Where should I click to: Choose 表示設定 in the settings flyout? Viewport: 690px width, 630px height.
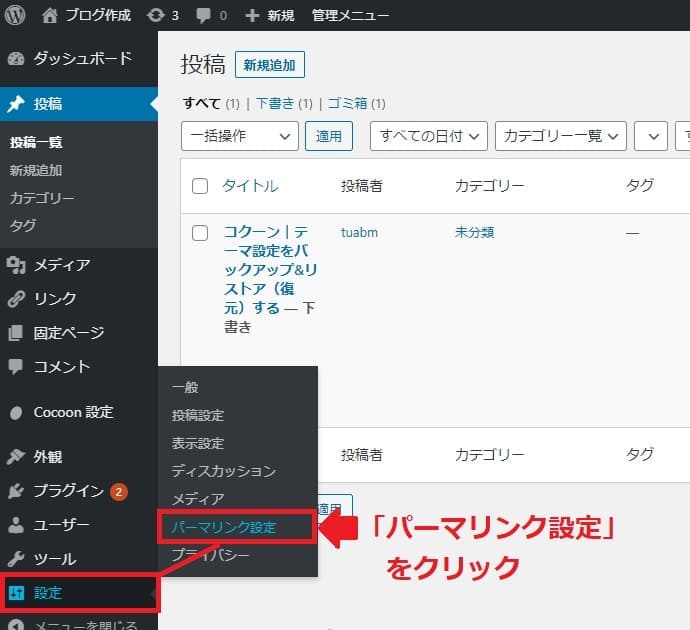pyautogui.click(x=198, y=443)
